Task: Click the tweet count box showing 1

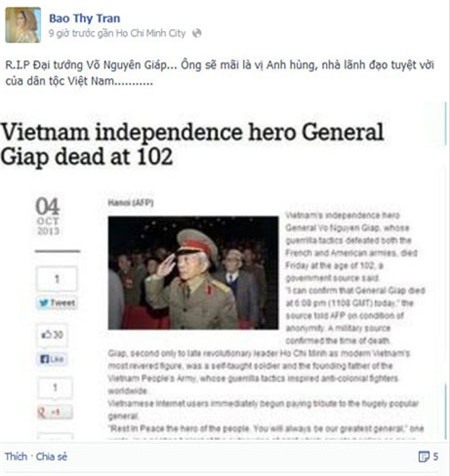Action: [x=57, y=279]
